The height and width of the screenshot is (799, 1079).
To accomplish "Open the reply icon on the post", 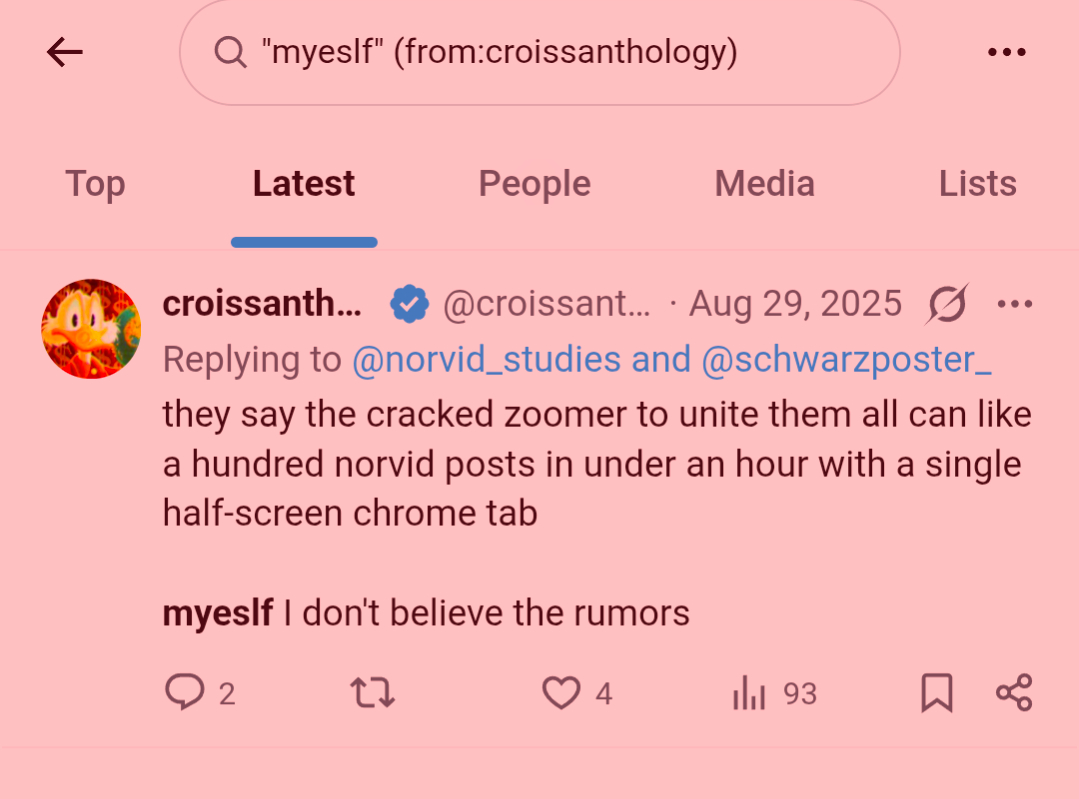I will click(184, 692).
